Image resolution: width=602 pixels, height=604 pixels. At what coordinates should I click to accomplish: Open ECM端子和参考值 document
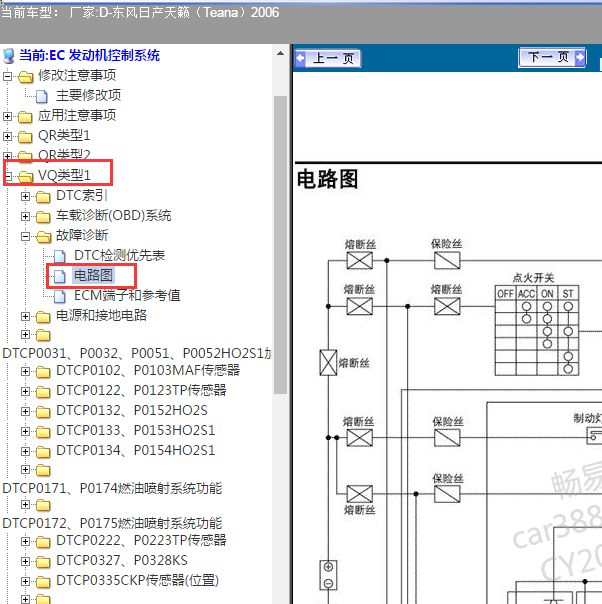click(x=127, y=295)
